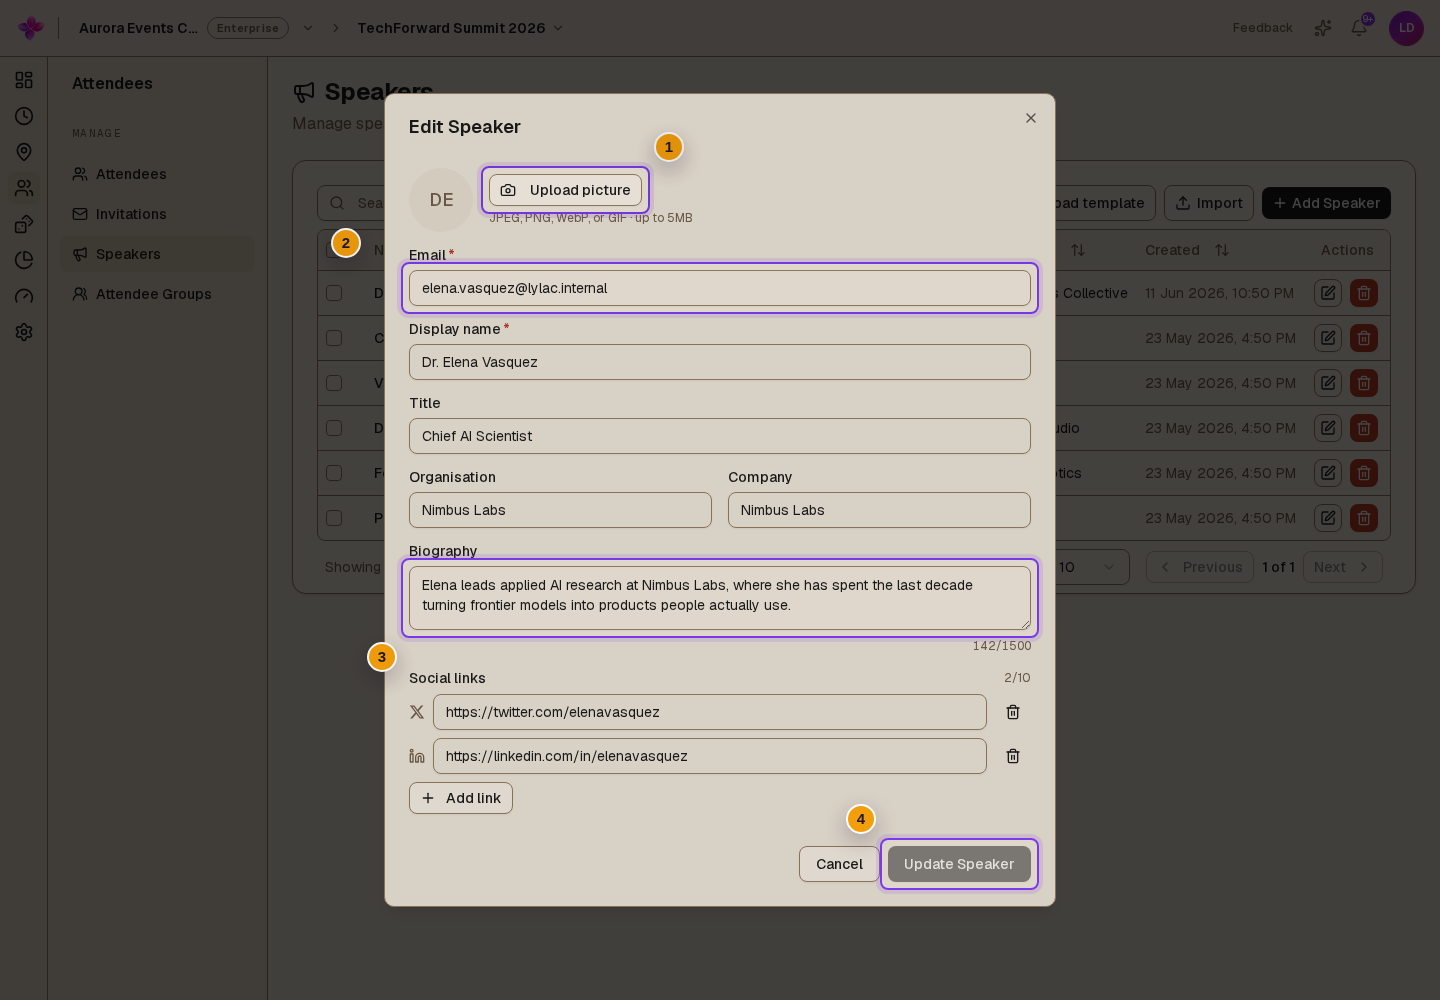This screenshot has height=1000, width=1440.
Task: Focus the Email input field
Action: click(x=720, y=288)
